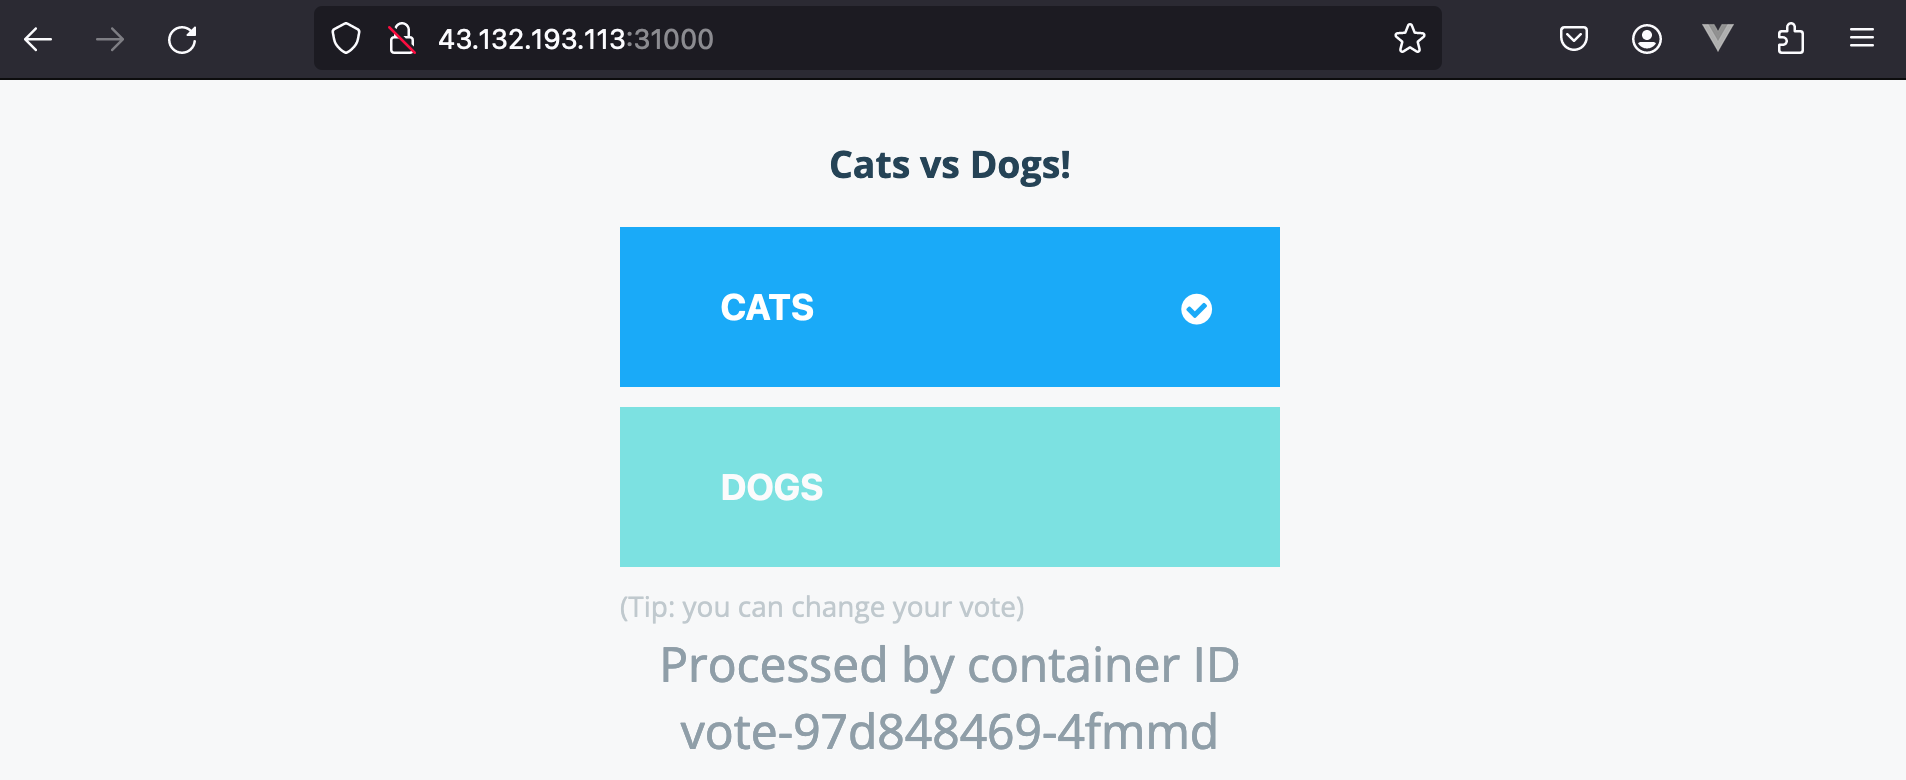Reload the current page

pyautogui.click(x=182, y=39)
